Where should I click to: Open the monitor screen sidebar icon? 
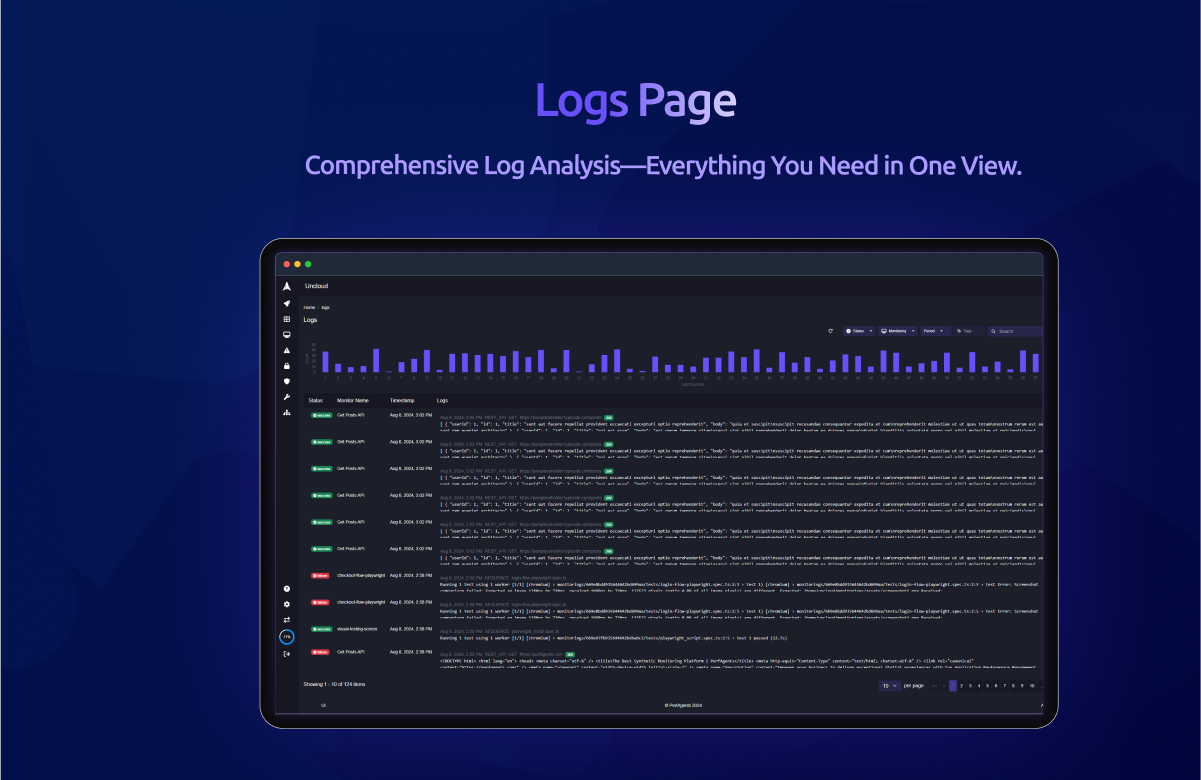(287, 334)
